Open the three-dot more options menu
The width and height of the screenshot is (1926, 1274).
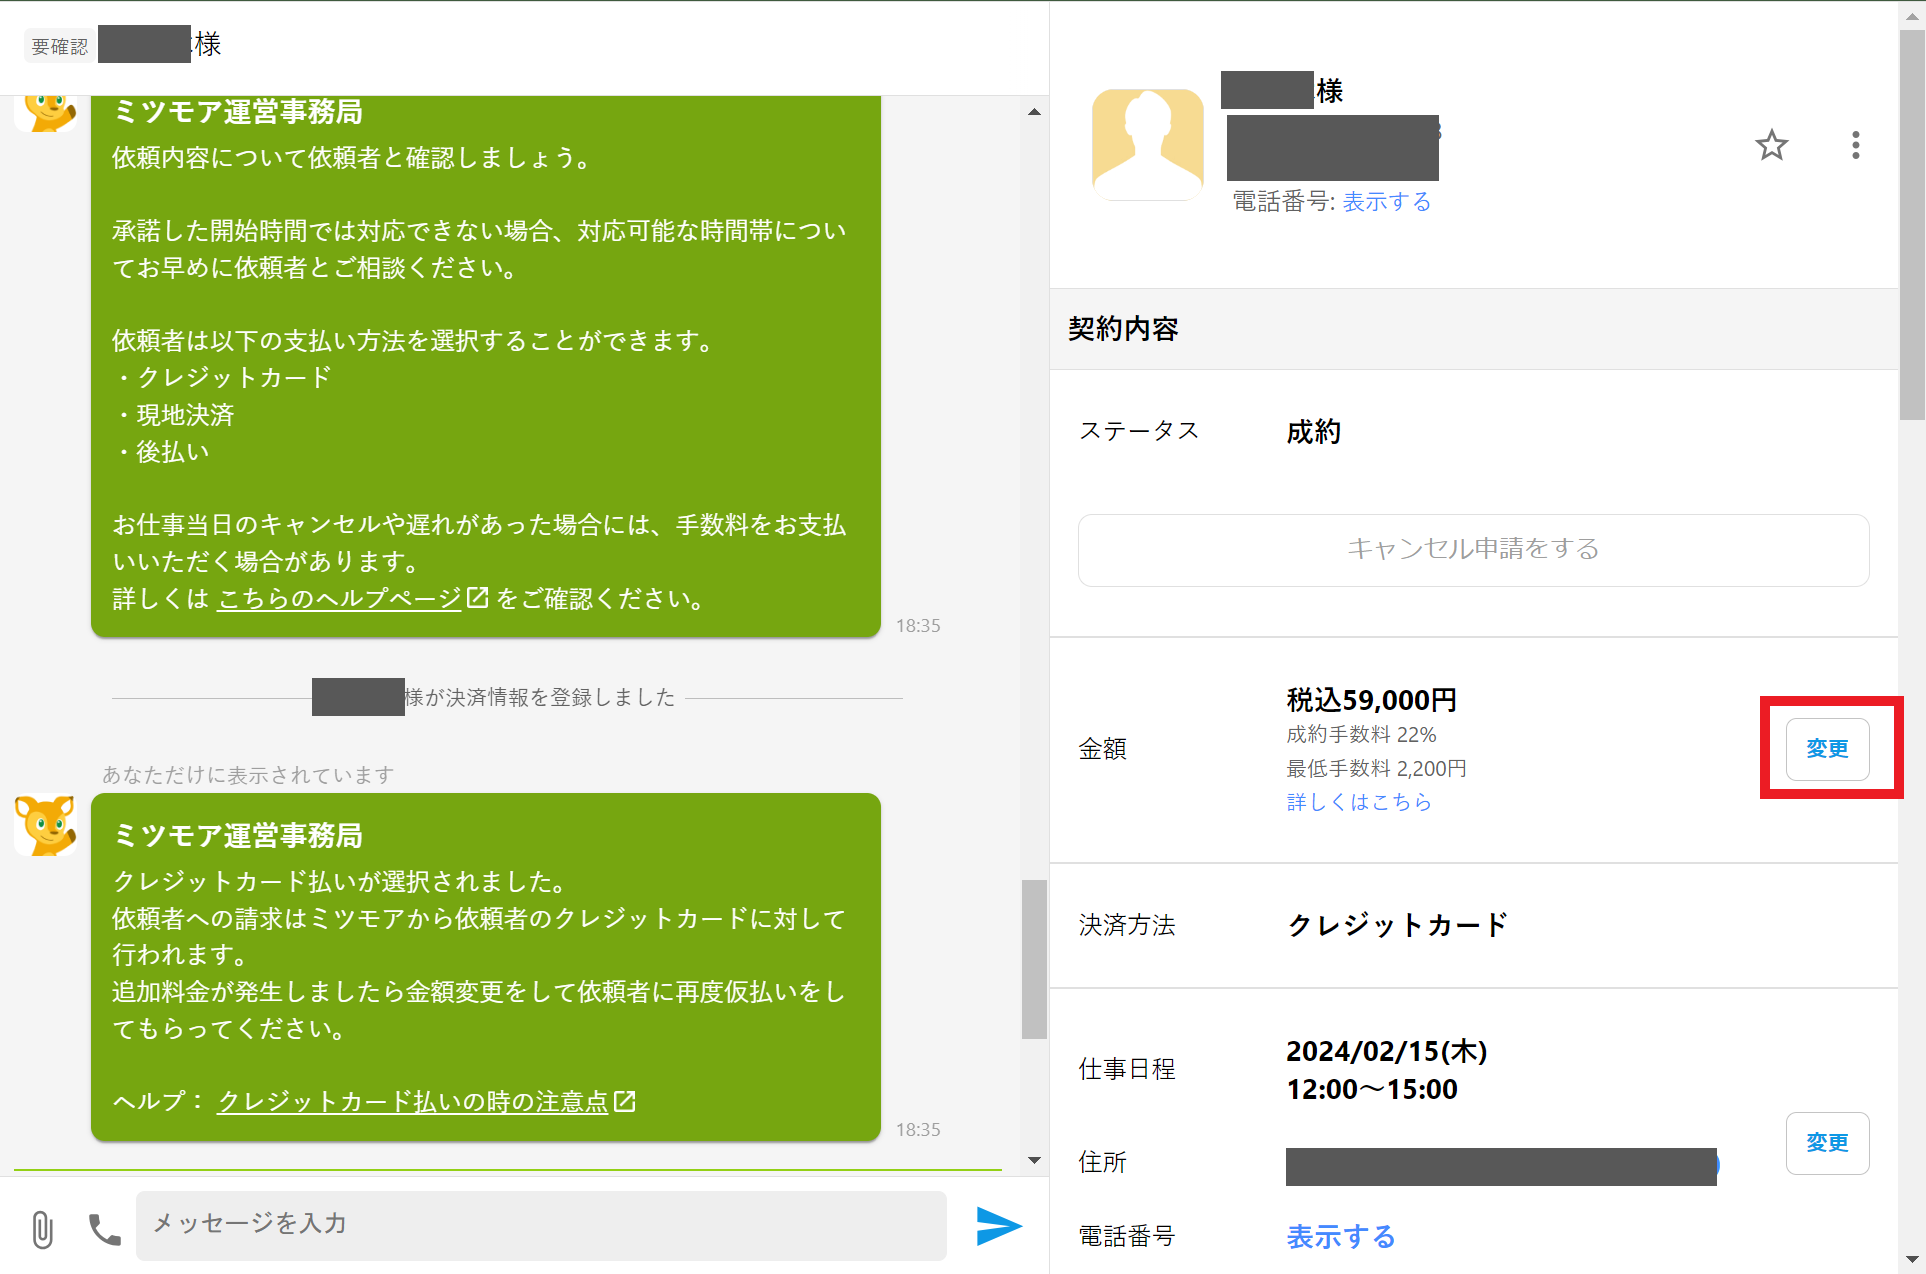[1855, 146]
